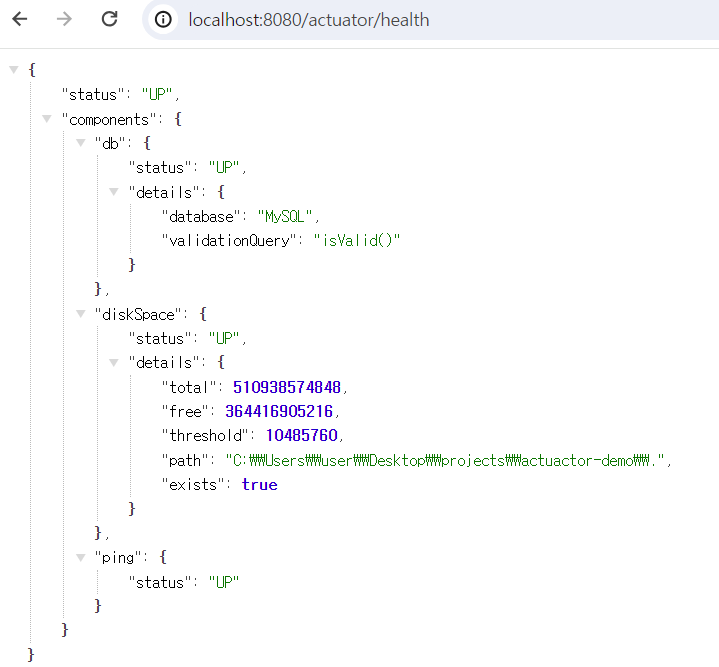The width and height of the screenshot is (719, 667).
Task: Click the "path" key
Action: 185,460
